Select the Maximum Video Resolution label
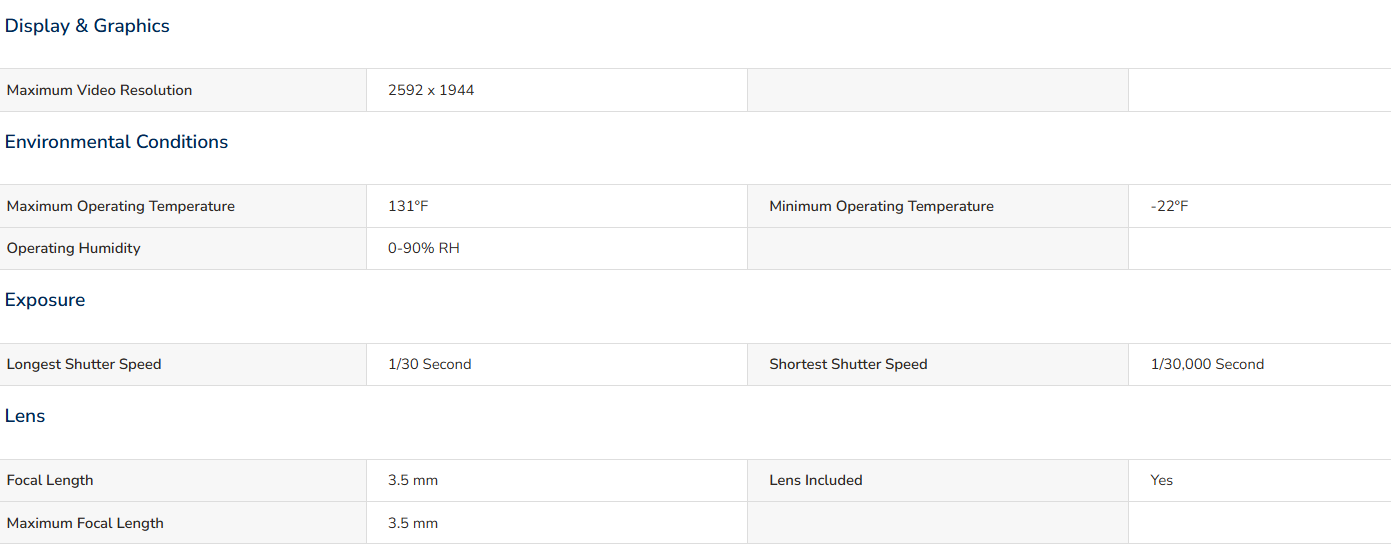The width and height of the screenshot is (1391, 557). click(x=99, y=90)
